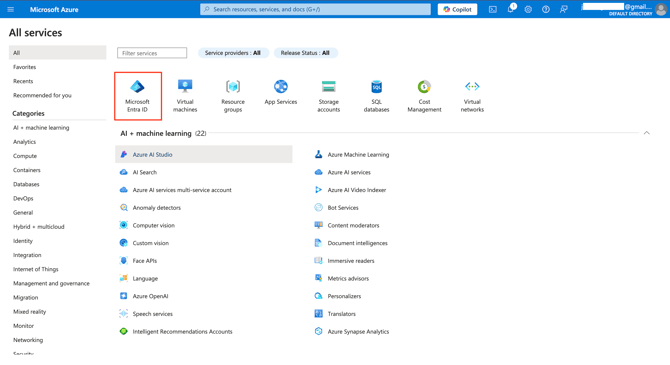
Task: Open Metrics advisors link
Action: tap(348, 278)
